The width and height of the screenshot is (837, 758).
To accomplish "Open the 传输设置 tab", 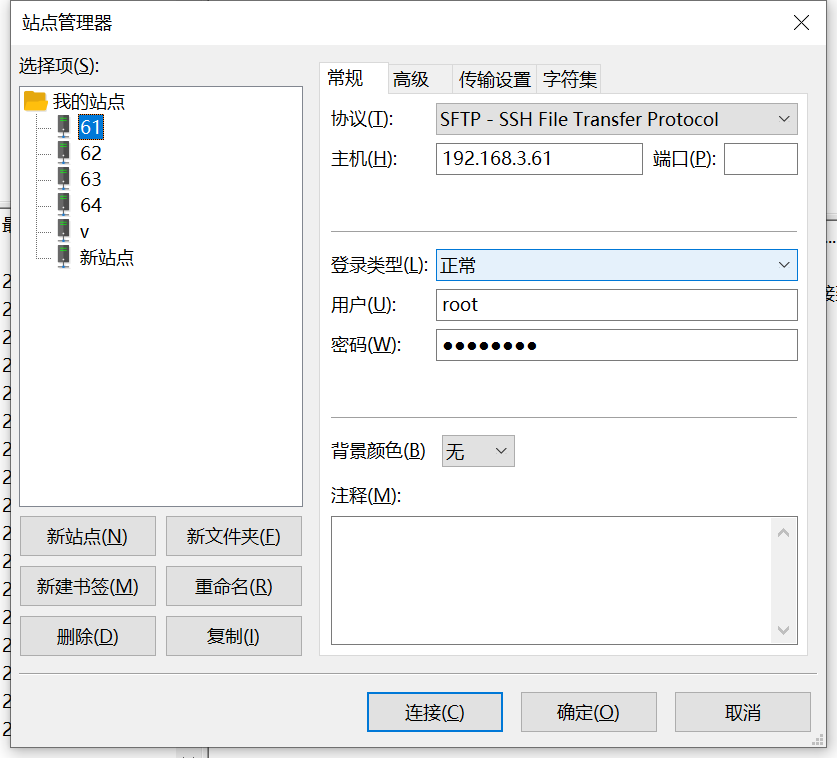I will click(494, 80).
